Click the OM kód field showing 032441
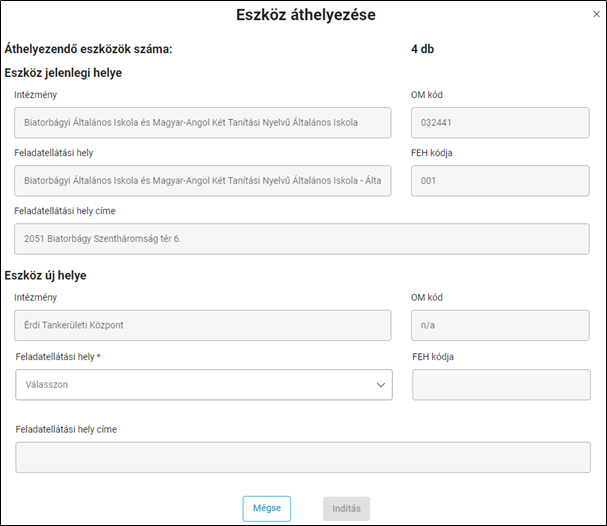The height and width of the screenshot is (526, 607). [x=500, y=122]
